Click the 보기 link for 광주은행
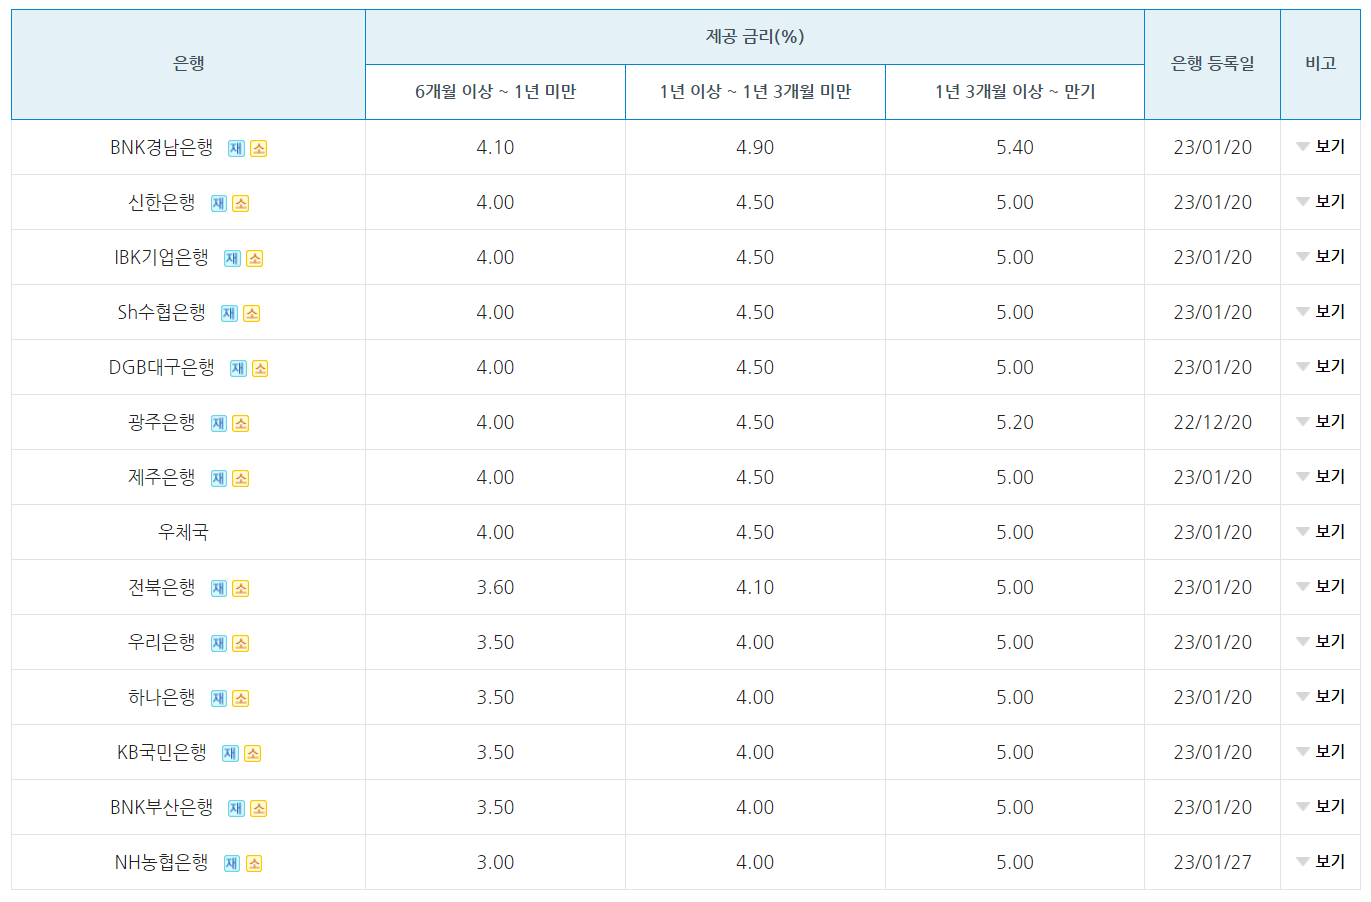1371x902 pixels. 1320,422
